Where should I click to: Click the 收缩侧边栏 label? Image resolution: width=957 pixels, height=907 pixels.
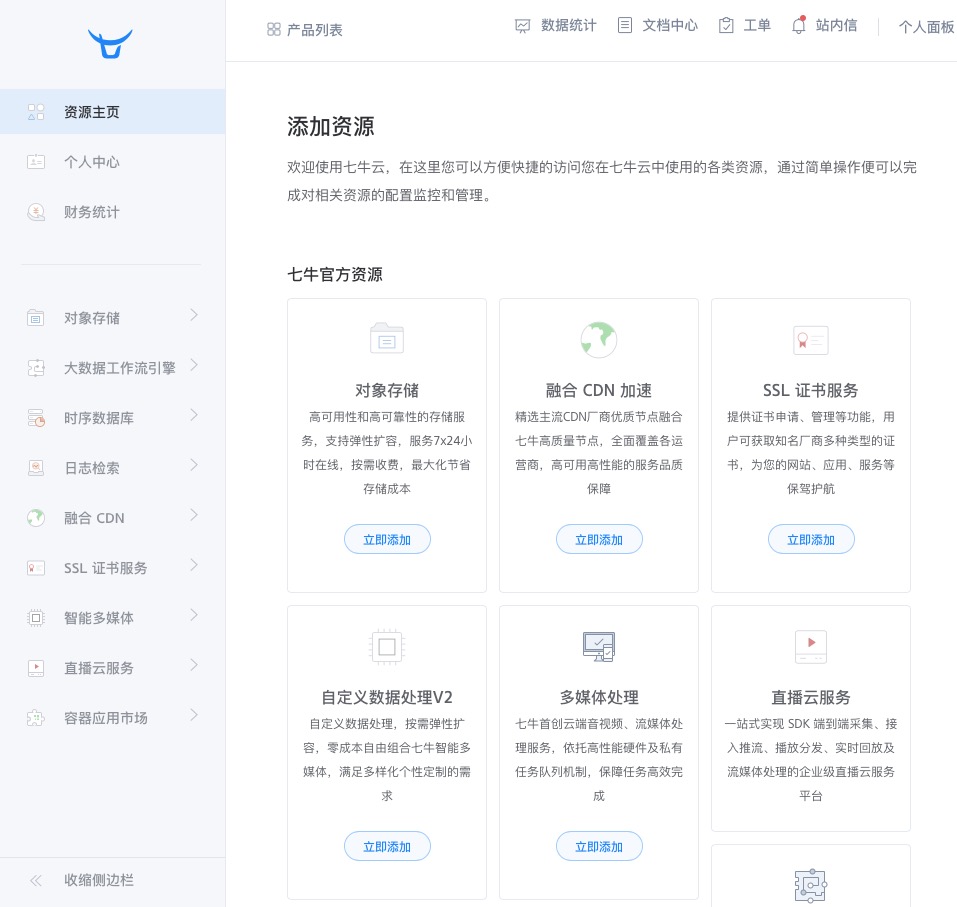click(99, 880)
